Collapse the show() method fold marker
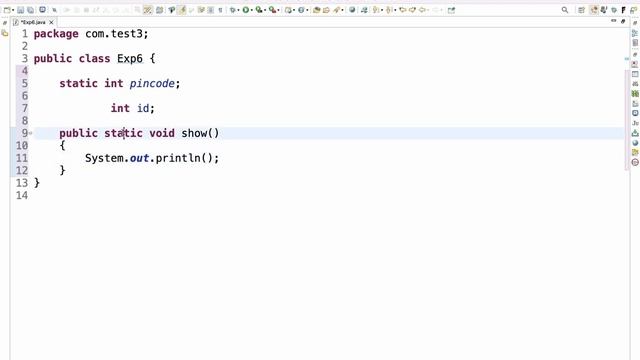This screenshot has height=360, width=640. coord(31,133)
